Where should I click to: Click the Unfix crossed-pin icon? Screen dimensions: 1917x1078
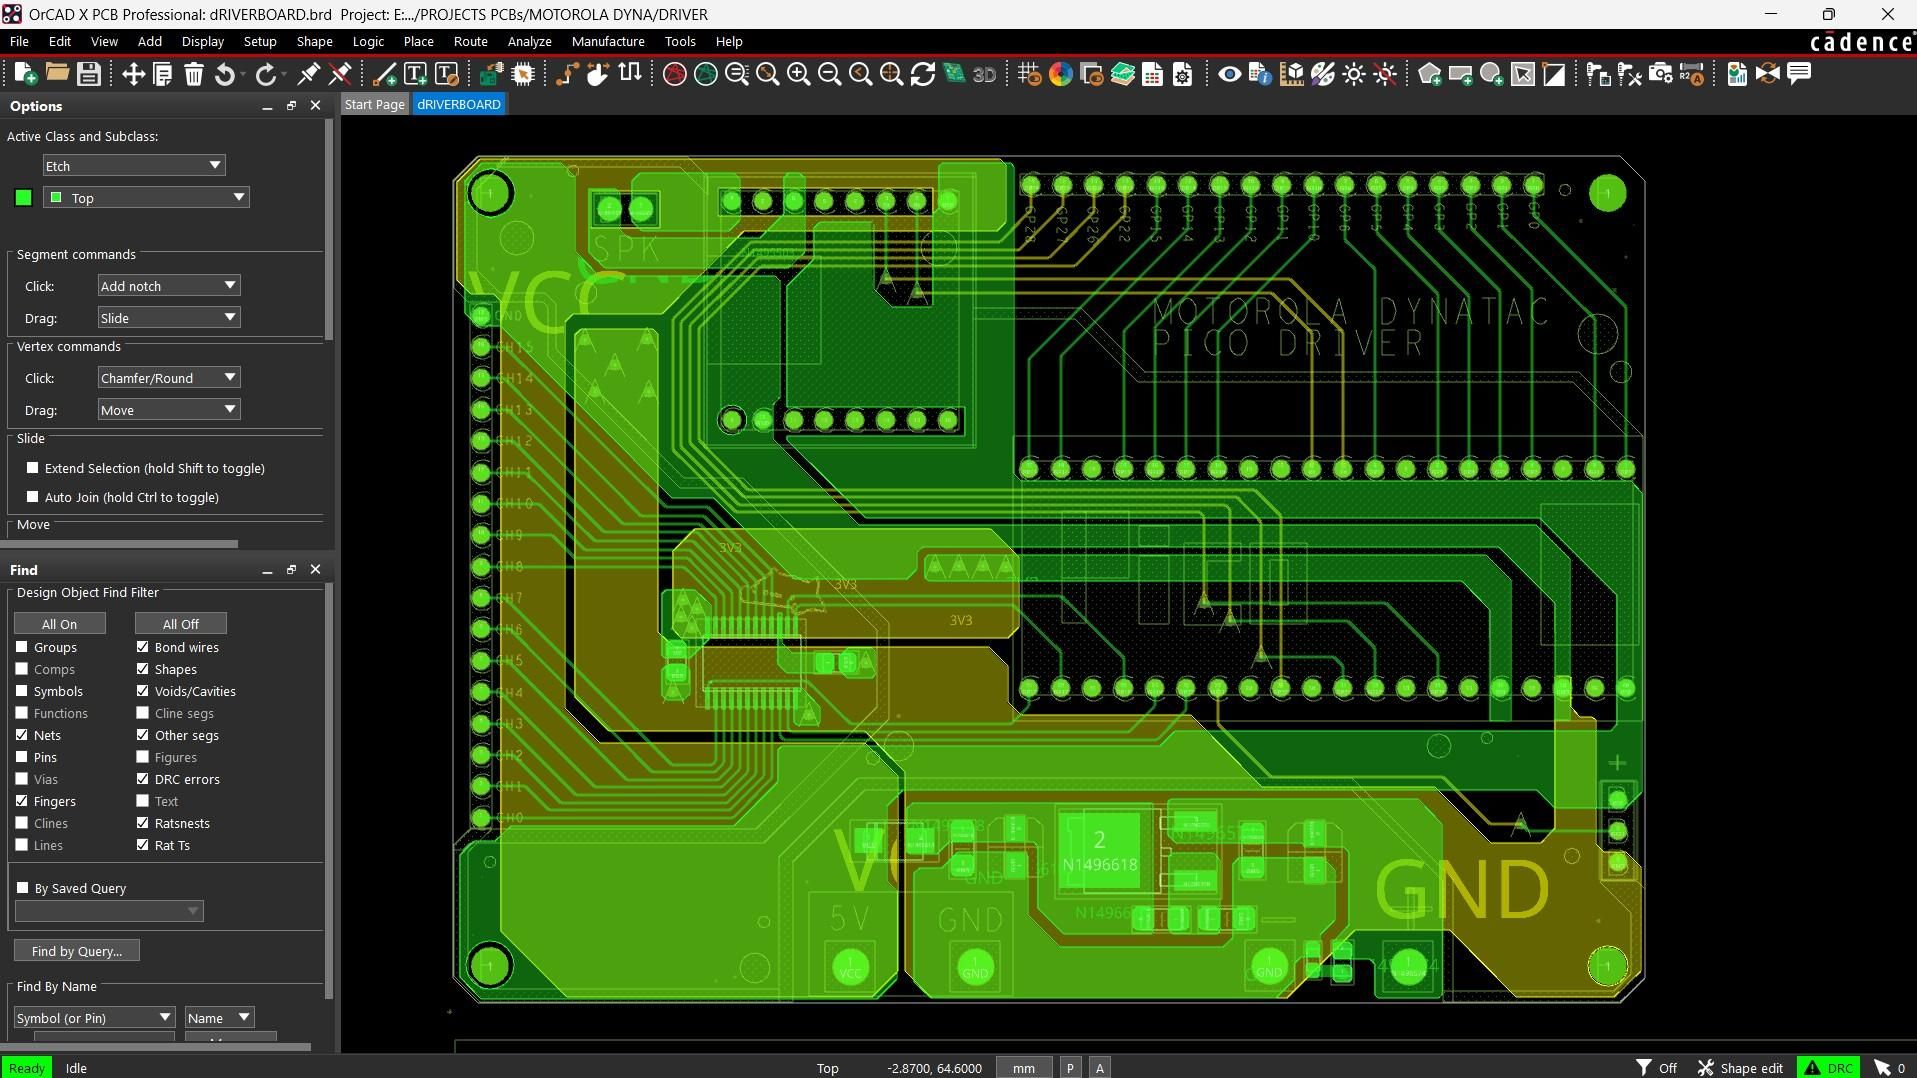click(x=340, y=74)
